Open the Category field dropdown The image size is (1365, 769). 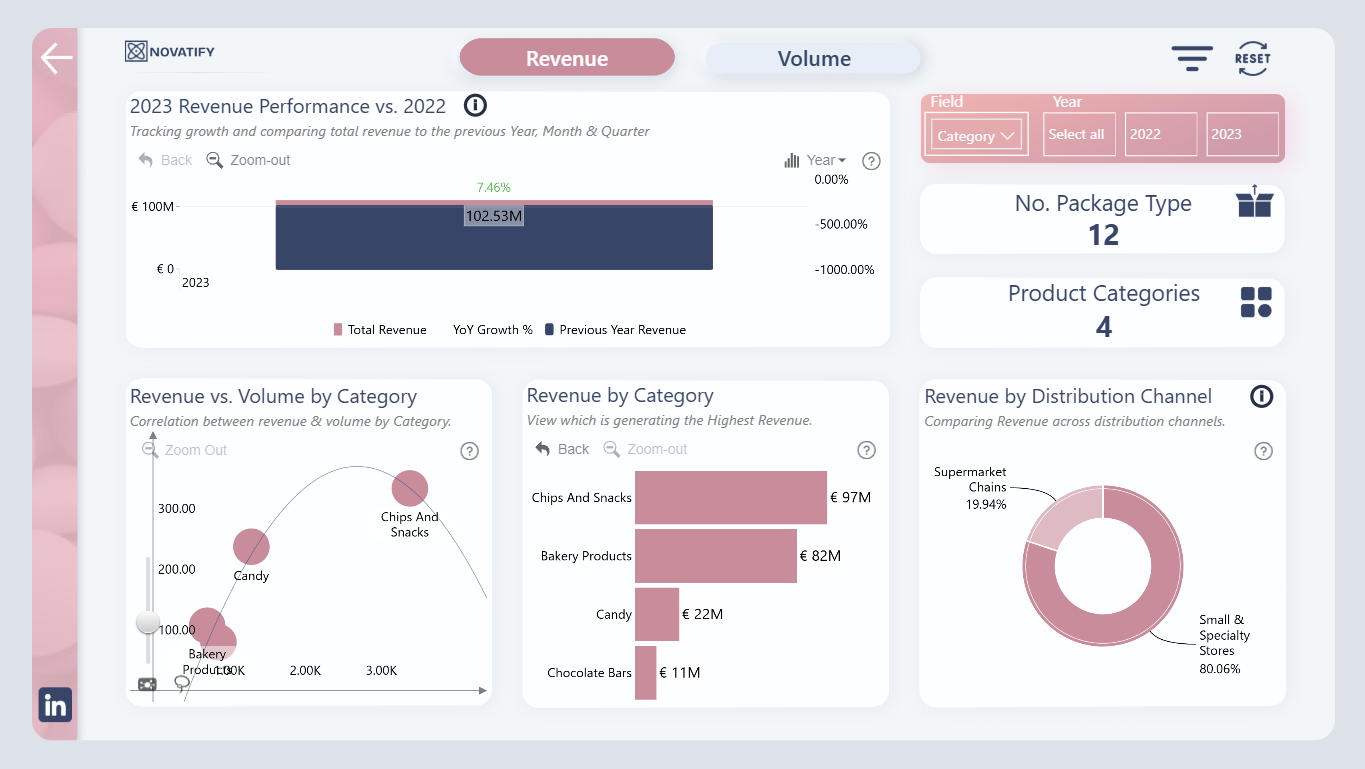pos(976,135)
